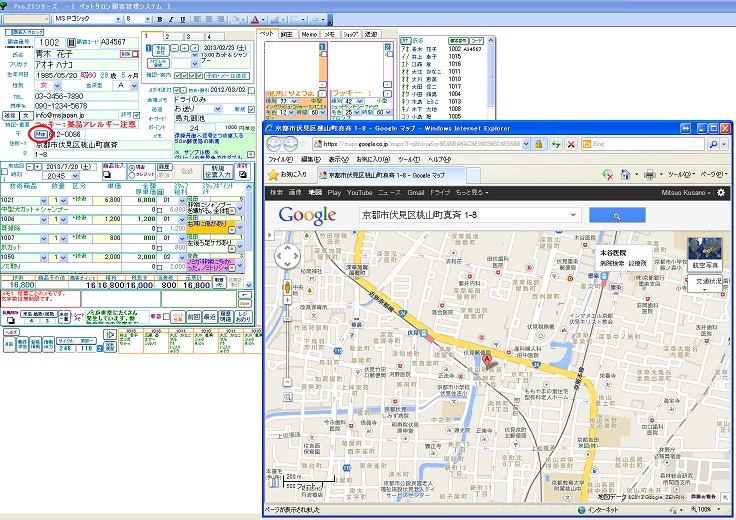This screenshot has height=520, width=736.
Task: Toggle the checkbox beside date 2012/03/02
Action: (x=251, y=90)
